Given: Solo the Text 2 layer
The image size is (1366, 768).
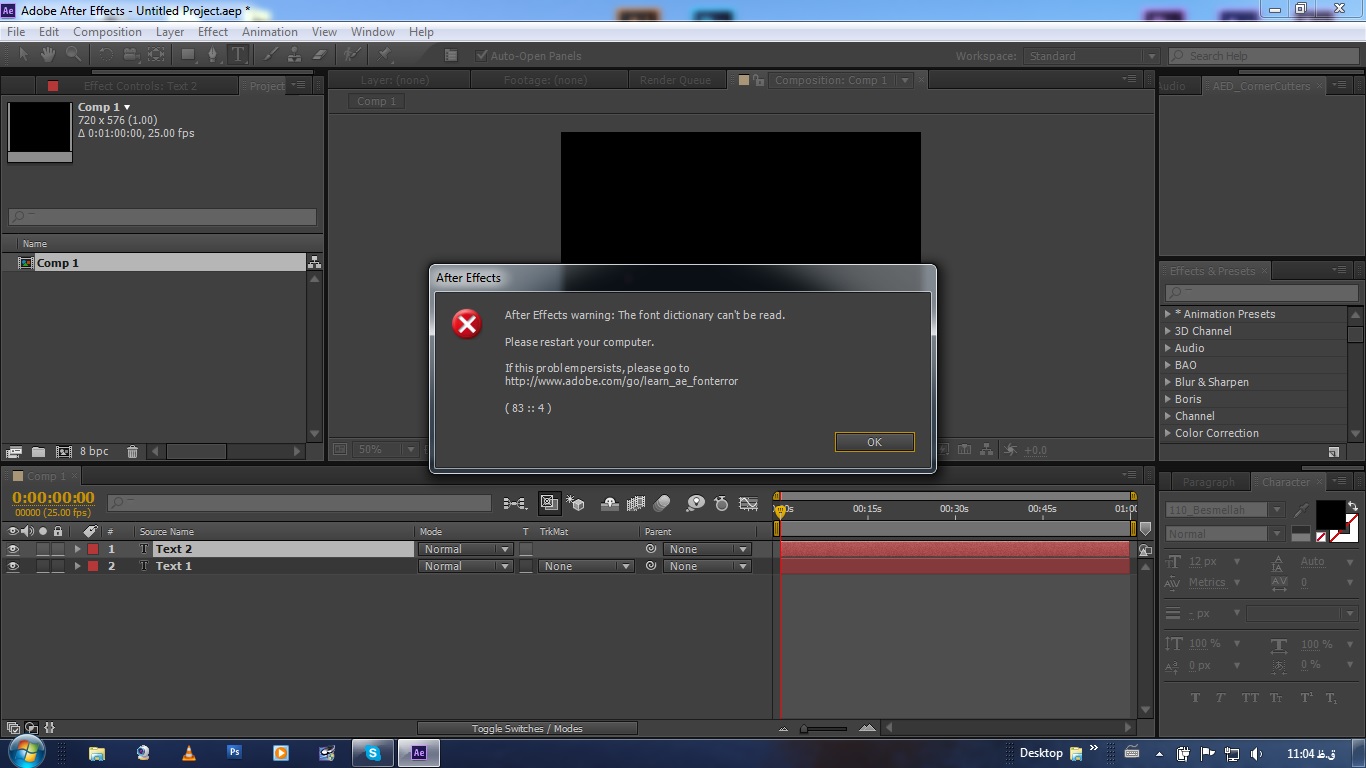Looking at the screenshot, I should pos(43,549).
